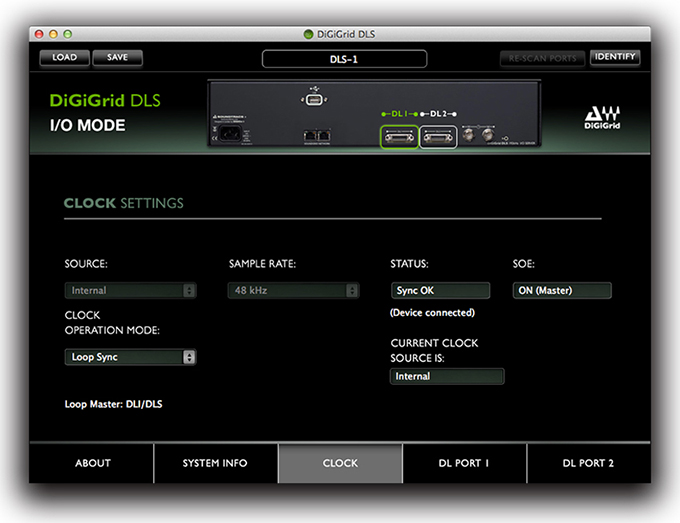Click the ethernet ports on device image
Image resolution: width=680 pixels, height=523 pixels.
coord(317,136)
